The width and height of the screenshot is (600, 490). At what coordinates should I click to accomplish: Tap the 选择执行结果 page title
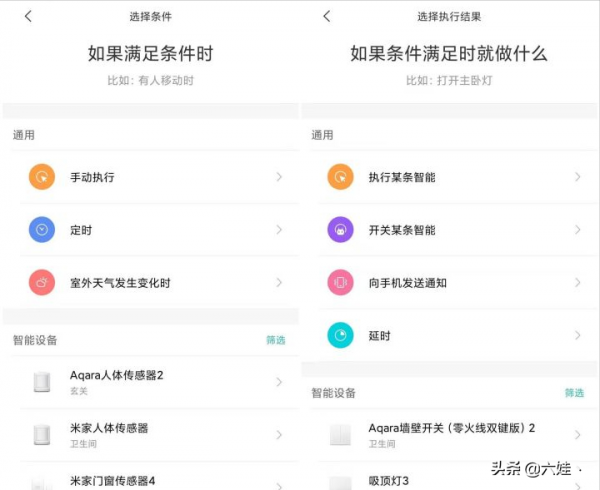[449, 16]
